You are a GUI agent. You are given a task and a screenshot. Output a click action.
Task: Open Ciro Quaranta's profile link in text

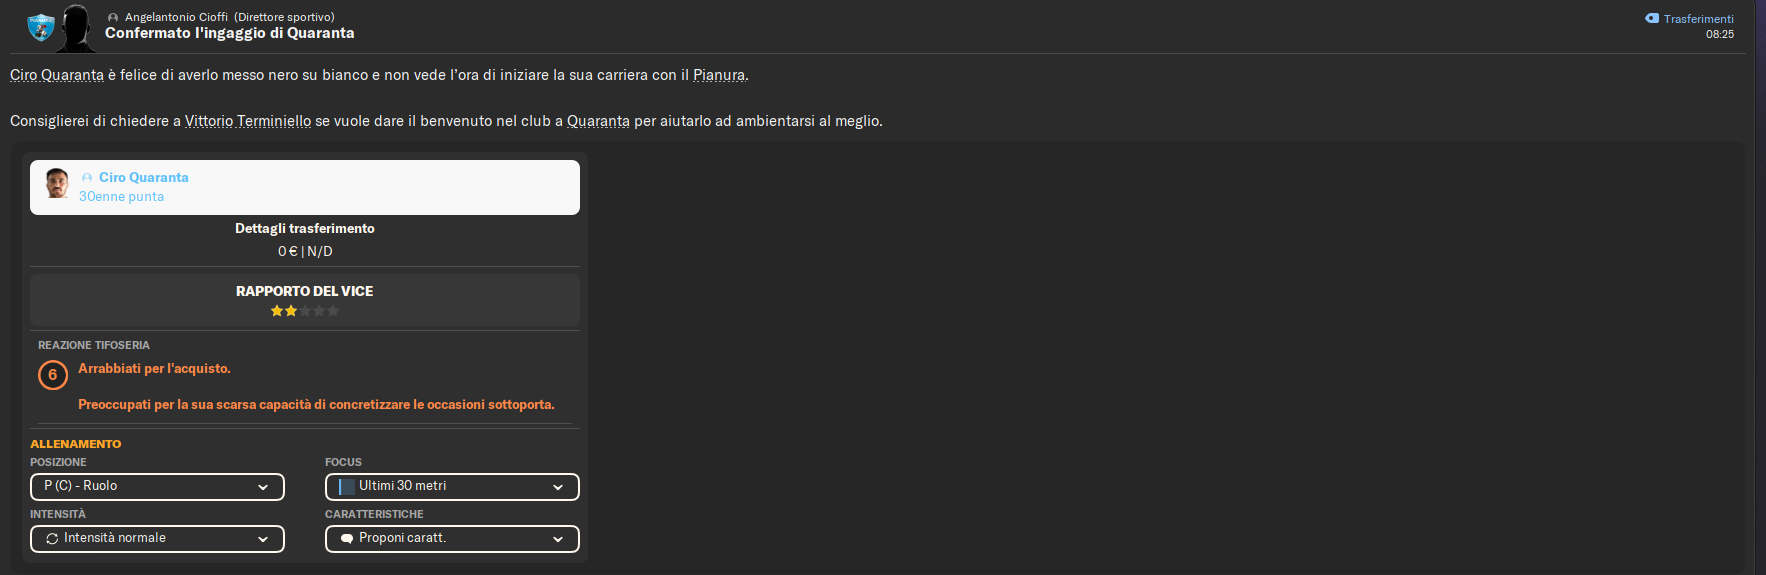[57, 75]
